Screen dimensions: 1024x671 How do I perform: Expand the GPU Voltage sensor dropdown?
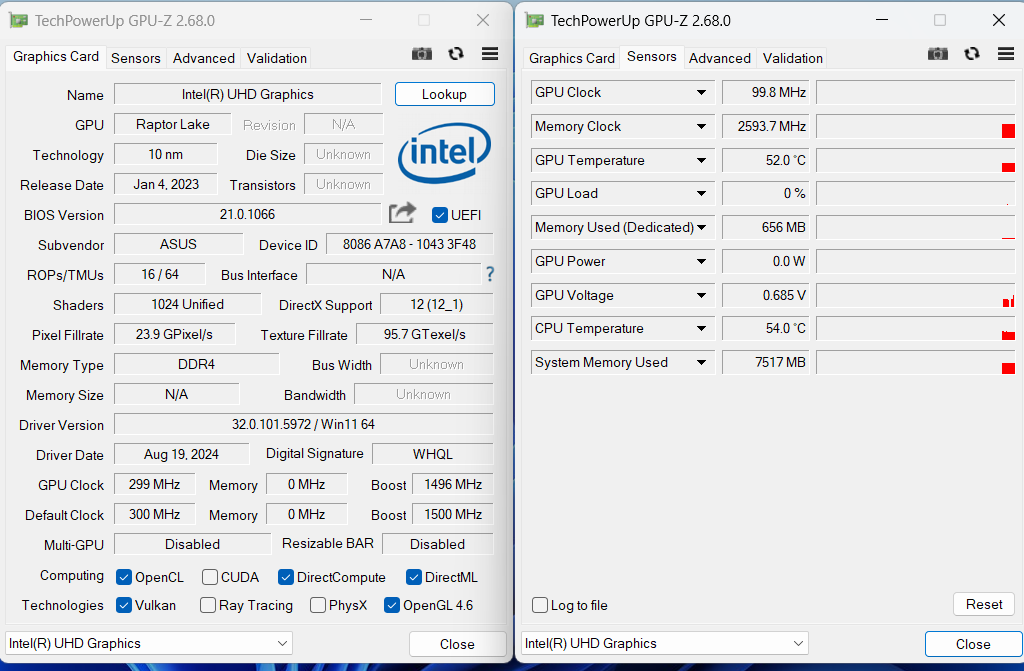pyautogui.click(x=701, y=295)
